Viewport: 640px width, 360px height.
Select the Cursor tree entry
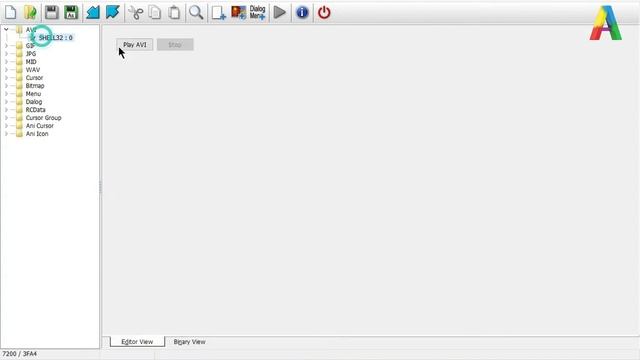click(34, 78)
